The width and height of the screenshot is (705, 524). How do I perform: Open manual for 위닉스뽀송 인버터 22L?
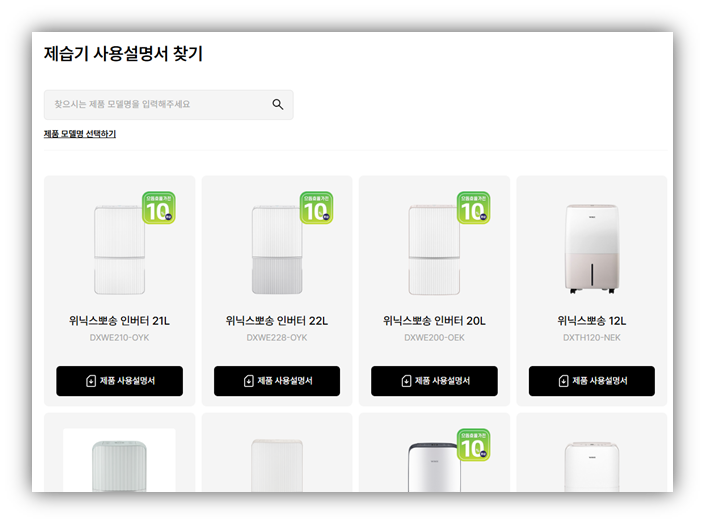[277, 381]
